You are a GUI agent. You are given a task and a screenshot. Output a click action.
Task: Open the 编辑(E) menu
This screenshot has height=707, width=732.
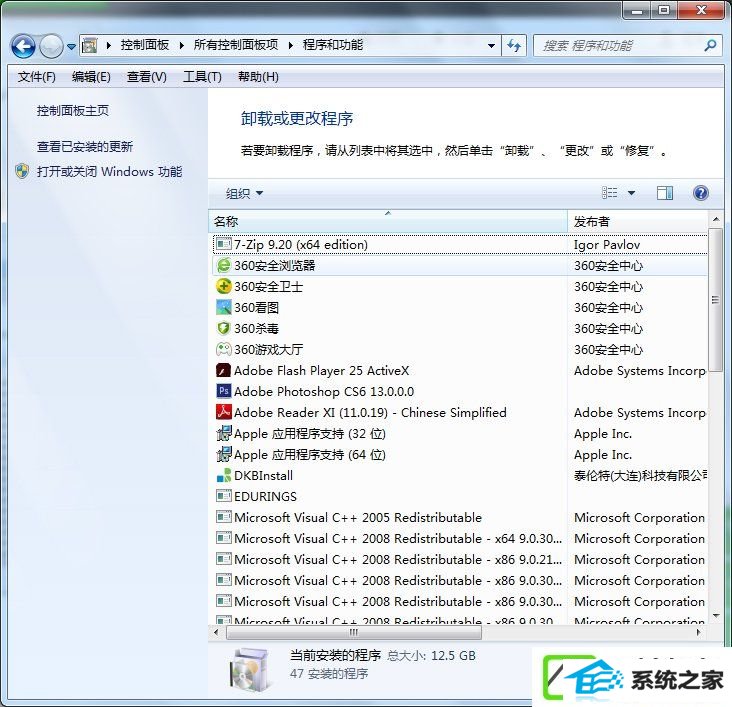pyautogui.click(x=91, y=77)
